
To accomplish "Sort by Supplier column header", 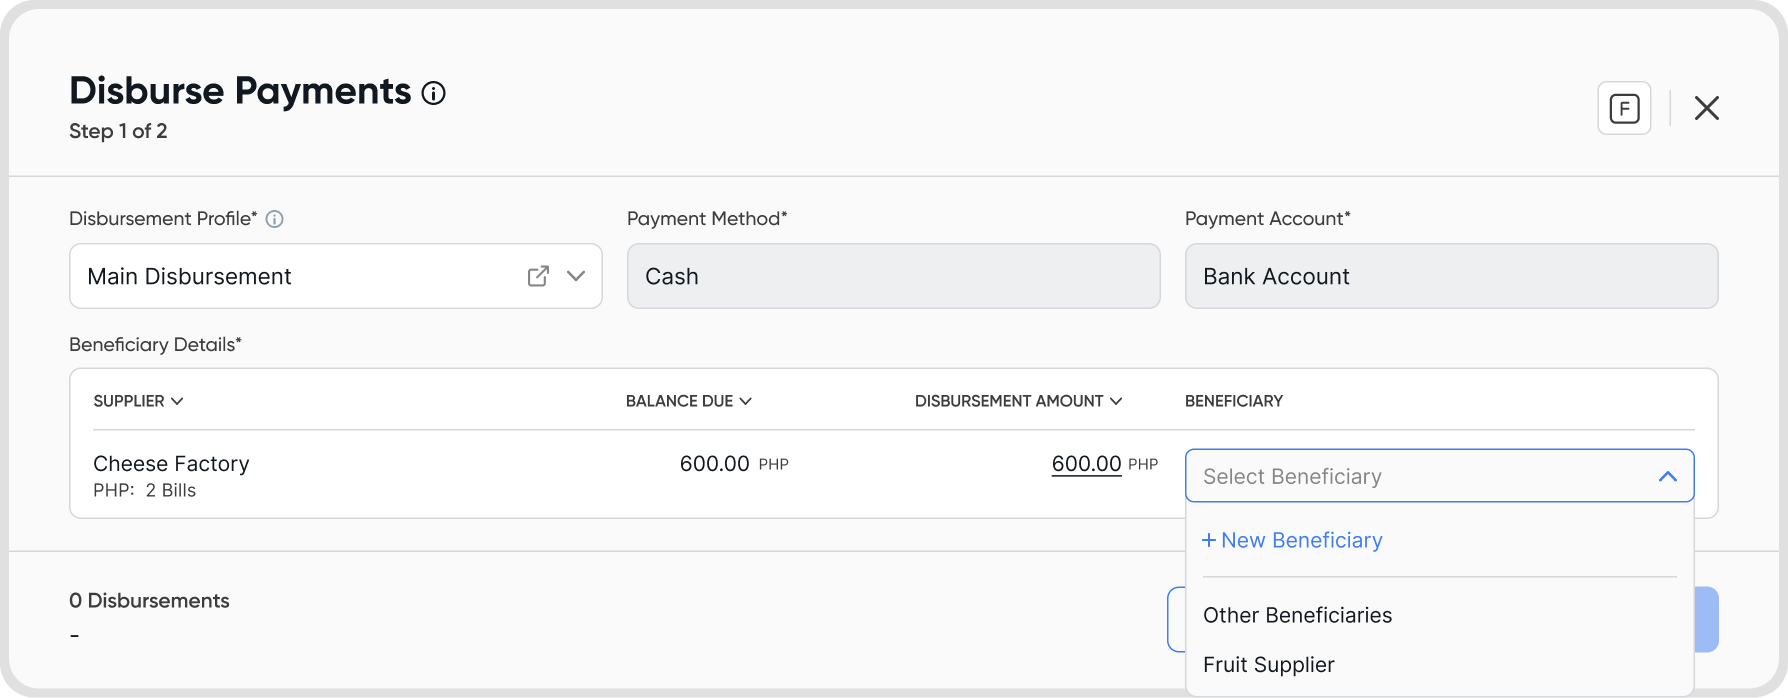I will point(138,401).
